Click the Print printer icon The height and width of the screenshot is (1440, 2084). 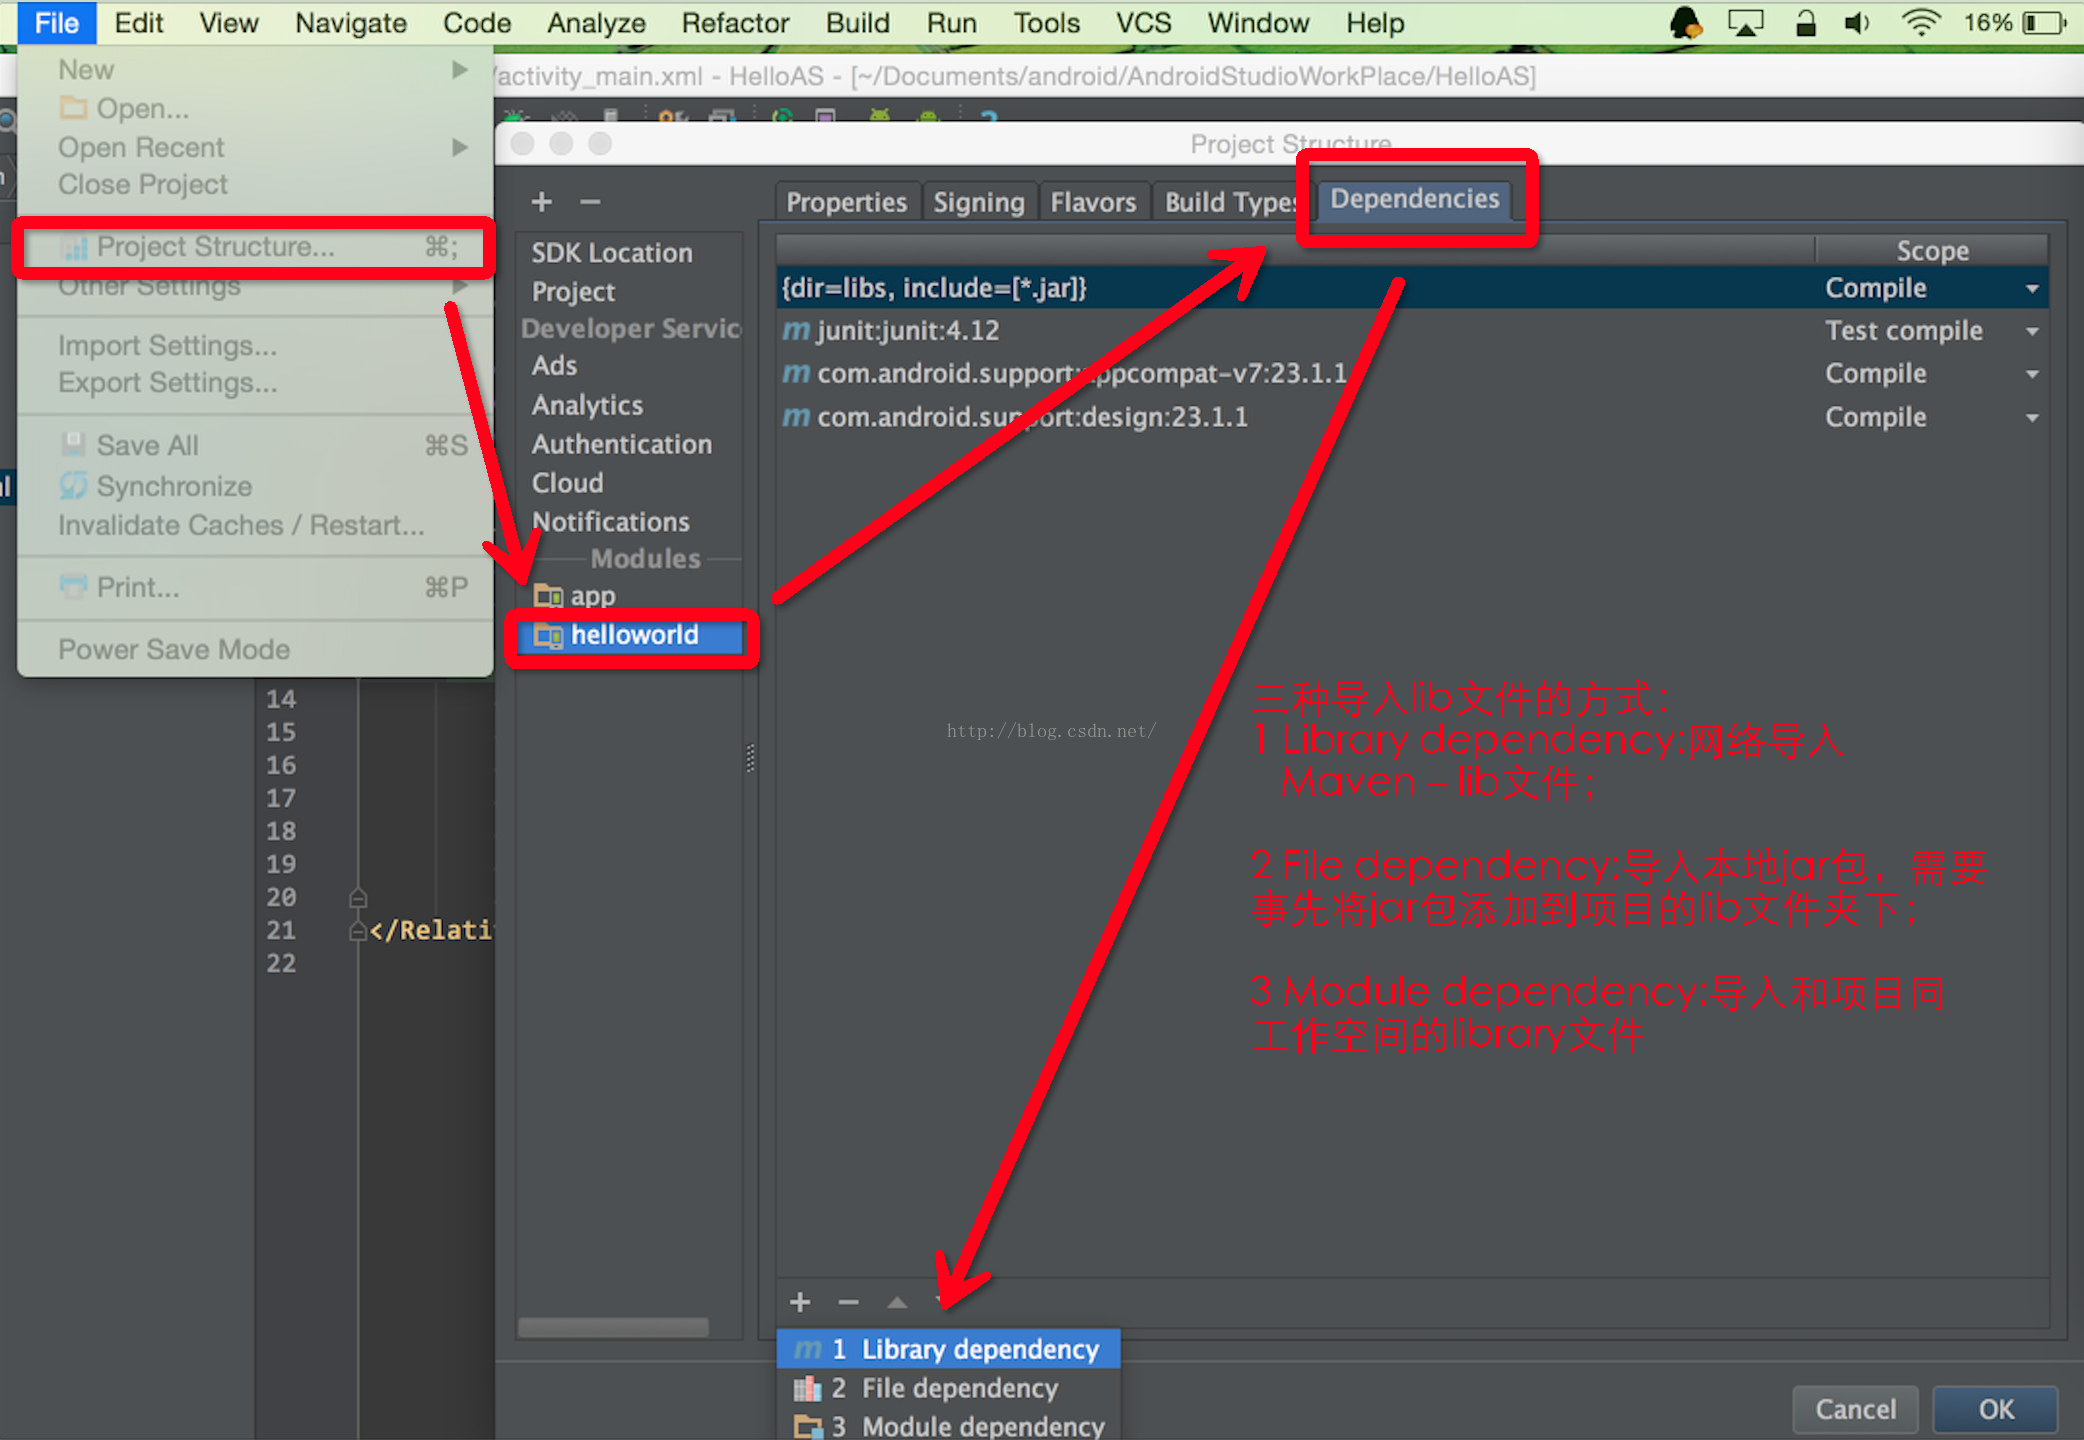73,586
